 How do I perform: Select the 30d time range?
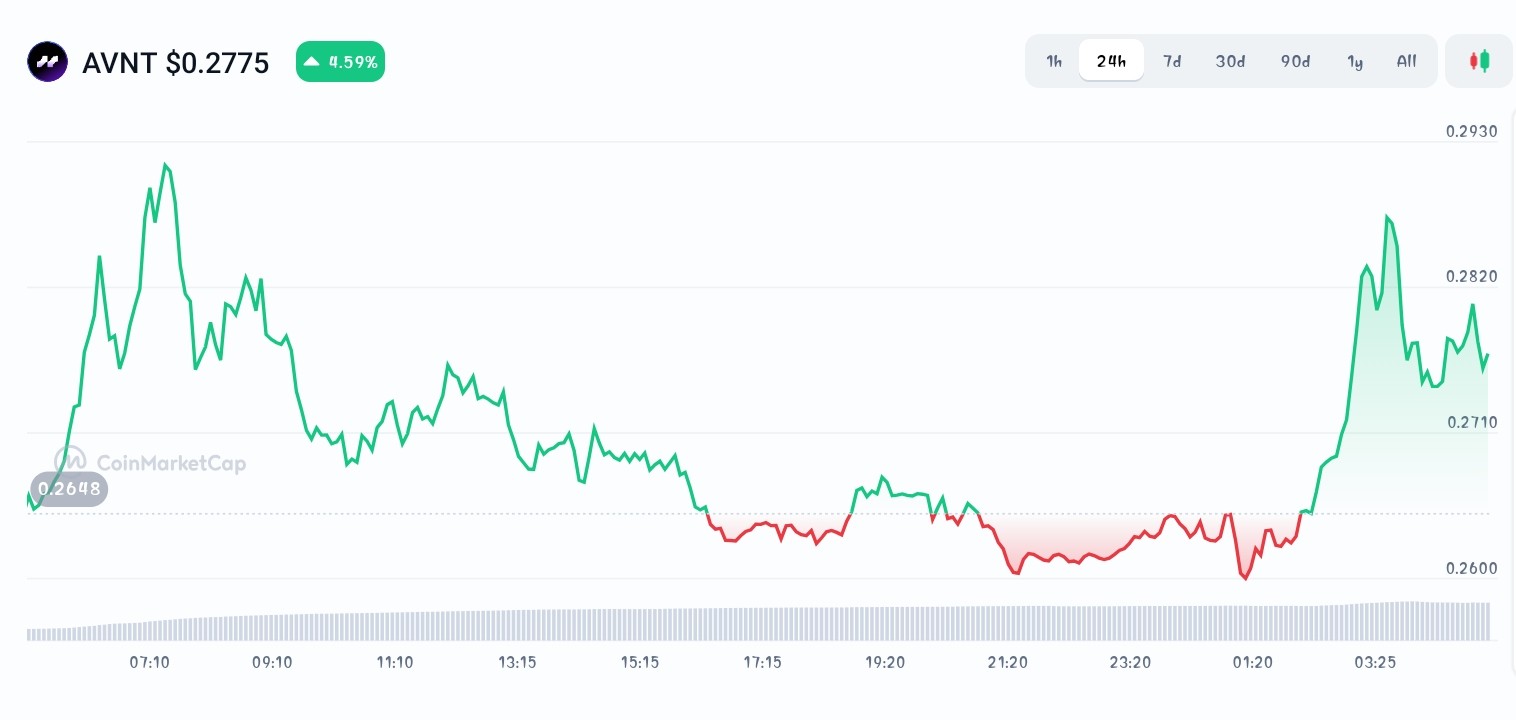pyautogui.click(x=1230, y=61)
